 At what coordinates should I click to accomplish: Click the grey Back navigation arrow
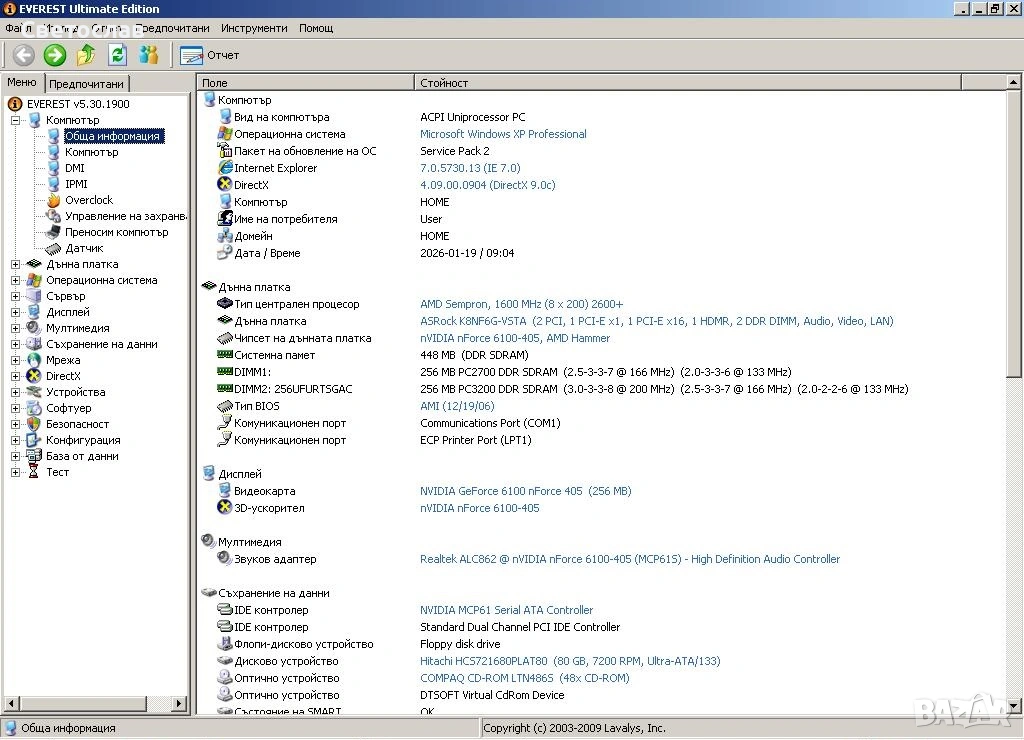tap(23, 55)
